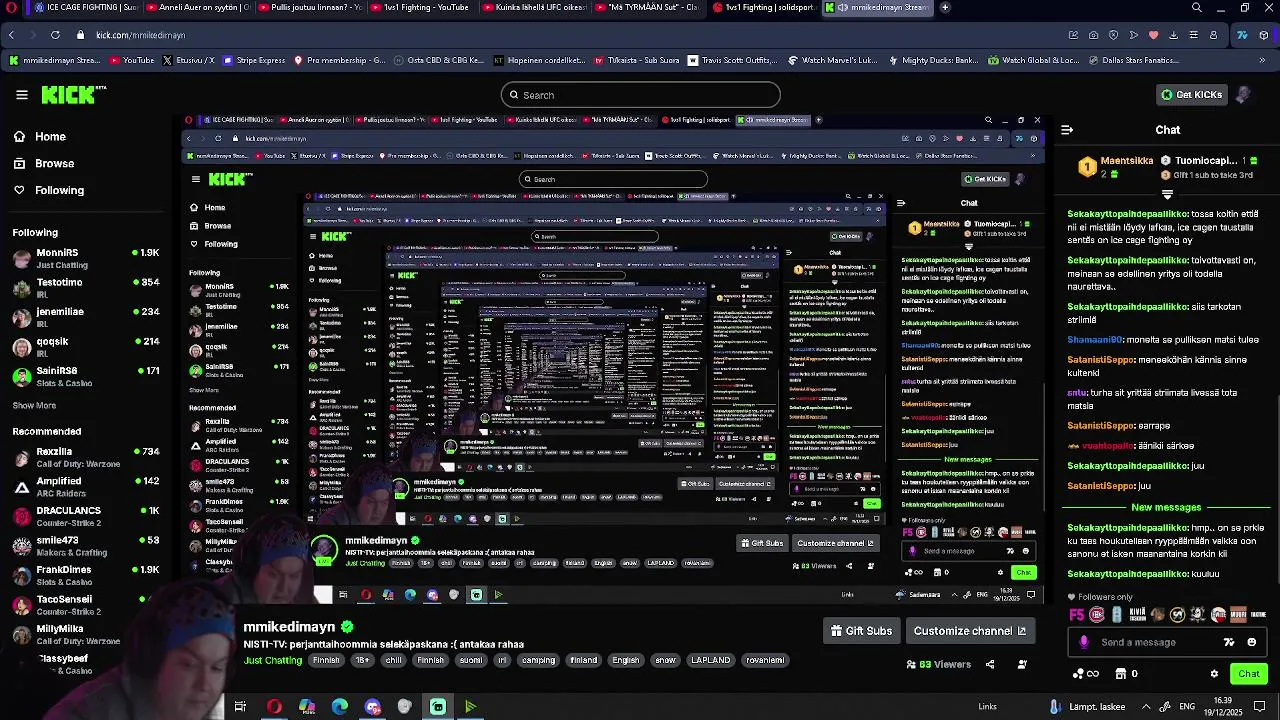
Task: Open the browser tab search magnifier in the title bar
Action: pos(1197,7)
